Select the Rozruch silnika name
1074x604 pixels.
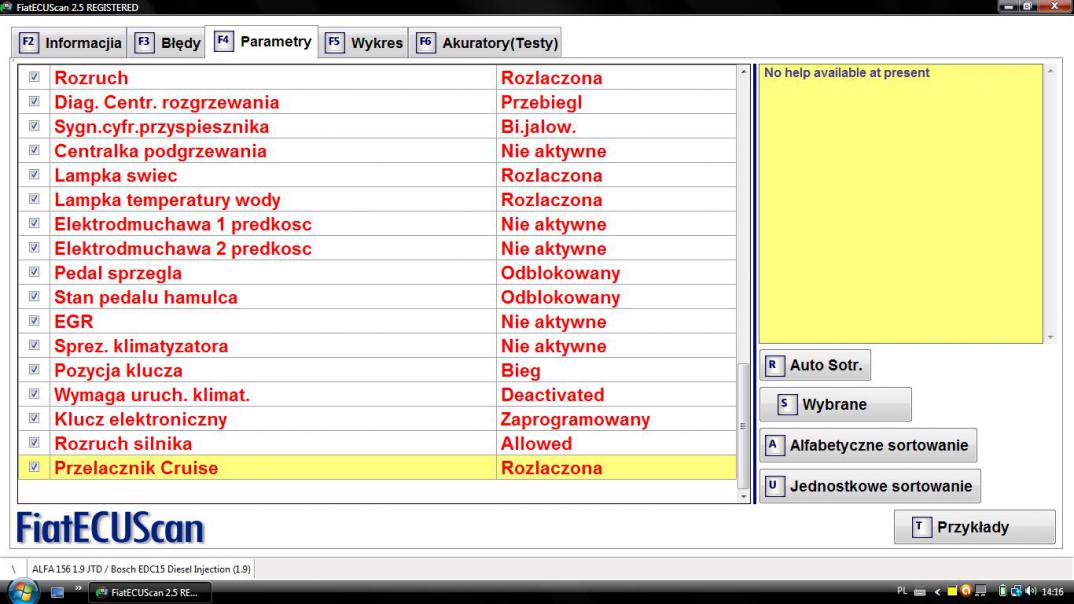point(123,444)
